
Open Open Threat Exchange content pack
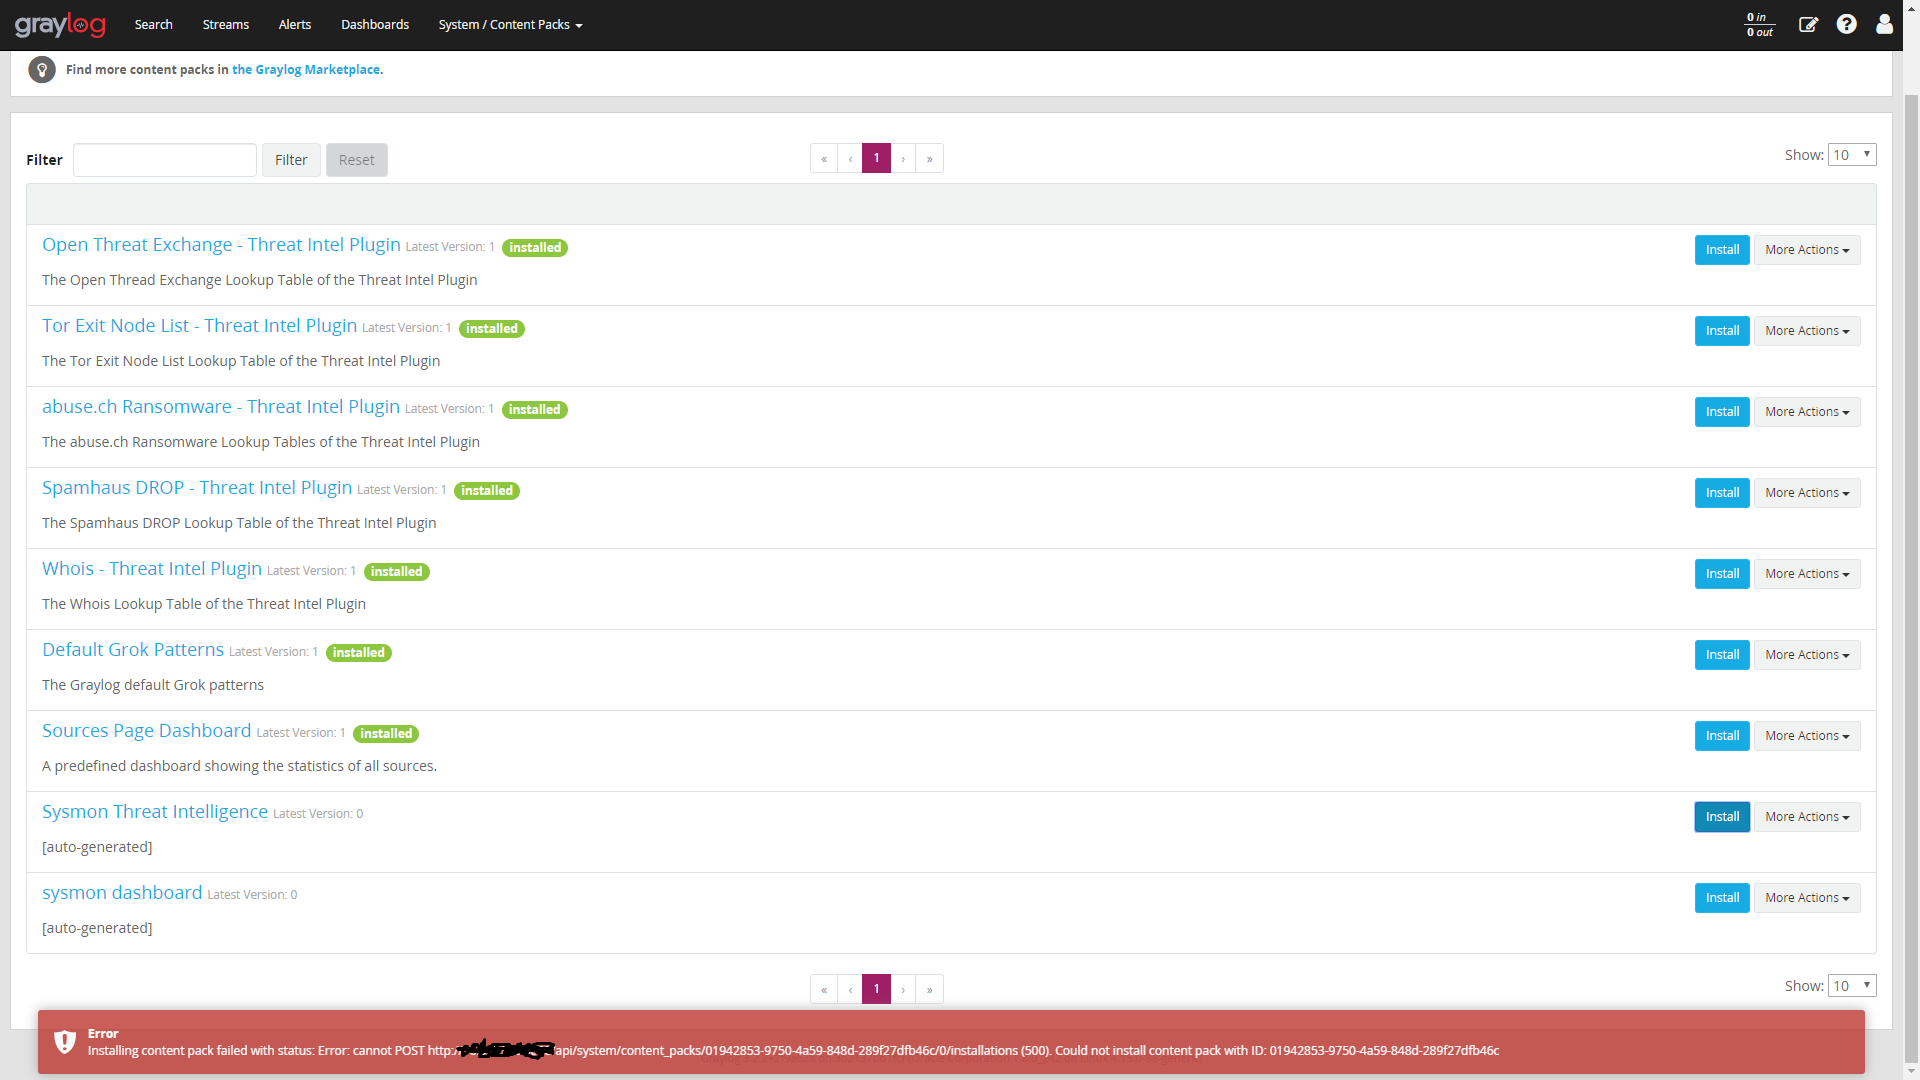click(221, 245)
